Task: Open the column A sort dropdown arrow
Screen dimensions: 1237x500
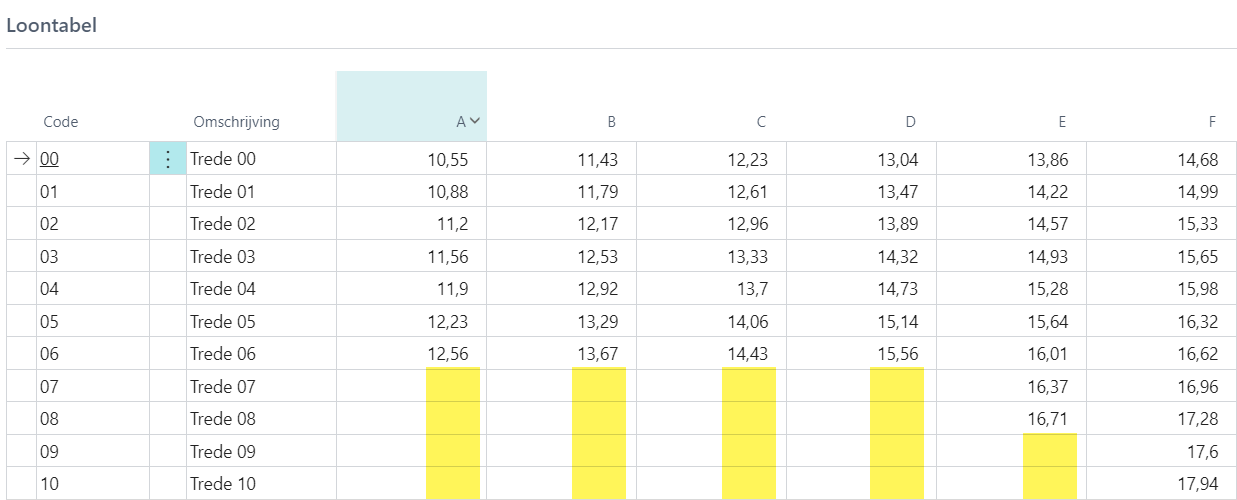Action: (x=475, y=121)
